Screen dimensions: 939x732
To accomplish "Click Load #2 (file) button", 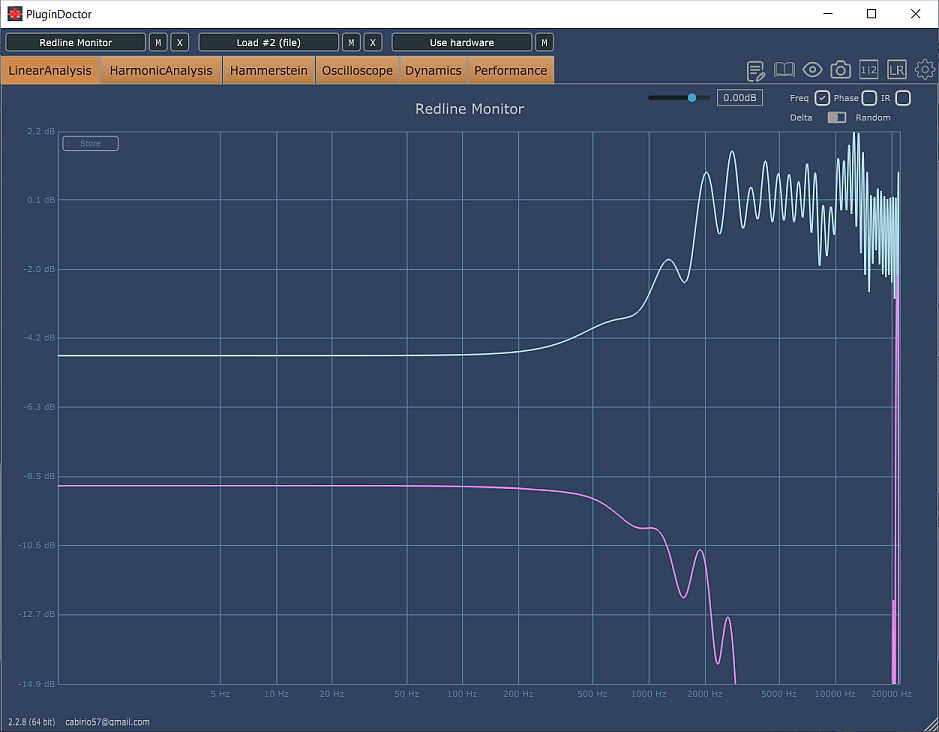I will point(268,43).
